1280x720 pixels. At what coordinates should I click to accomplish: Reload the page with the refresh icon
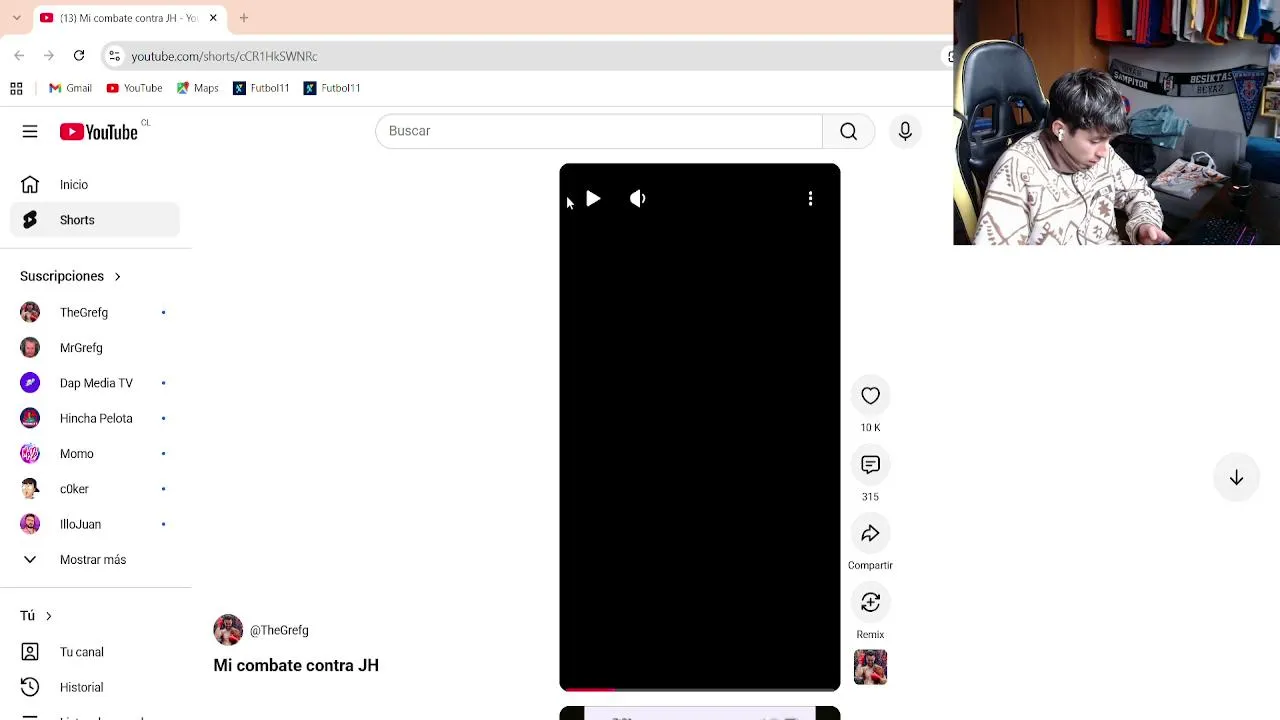79,56
